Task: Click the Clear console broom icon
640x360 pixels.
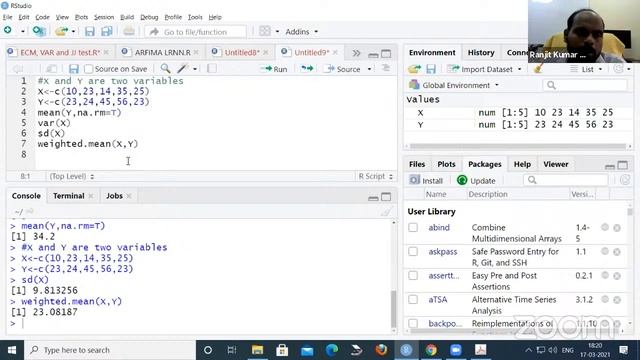Action: point(386,211)
